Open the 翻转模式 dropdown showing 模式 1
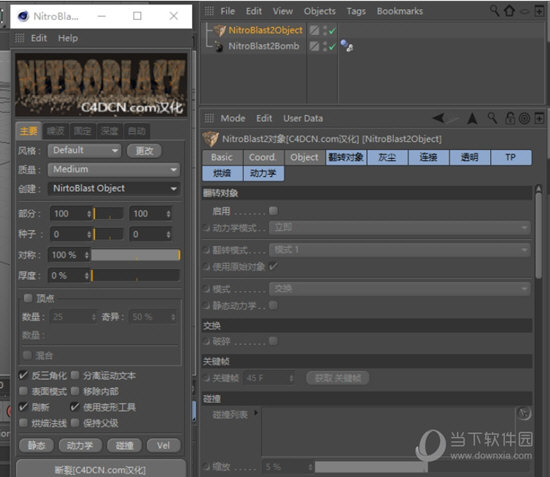 400,250
